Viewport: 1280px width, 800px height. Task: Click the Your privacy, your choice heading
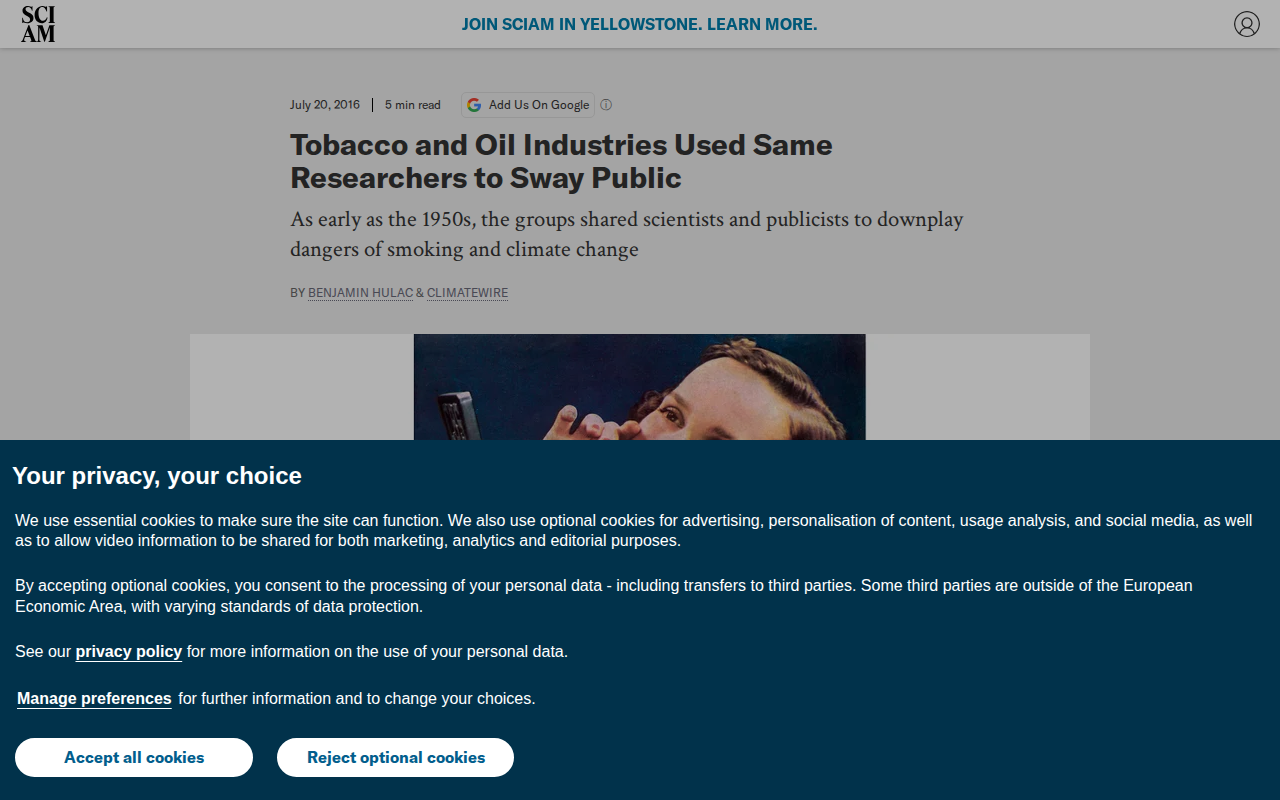pos(157,475)
